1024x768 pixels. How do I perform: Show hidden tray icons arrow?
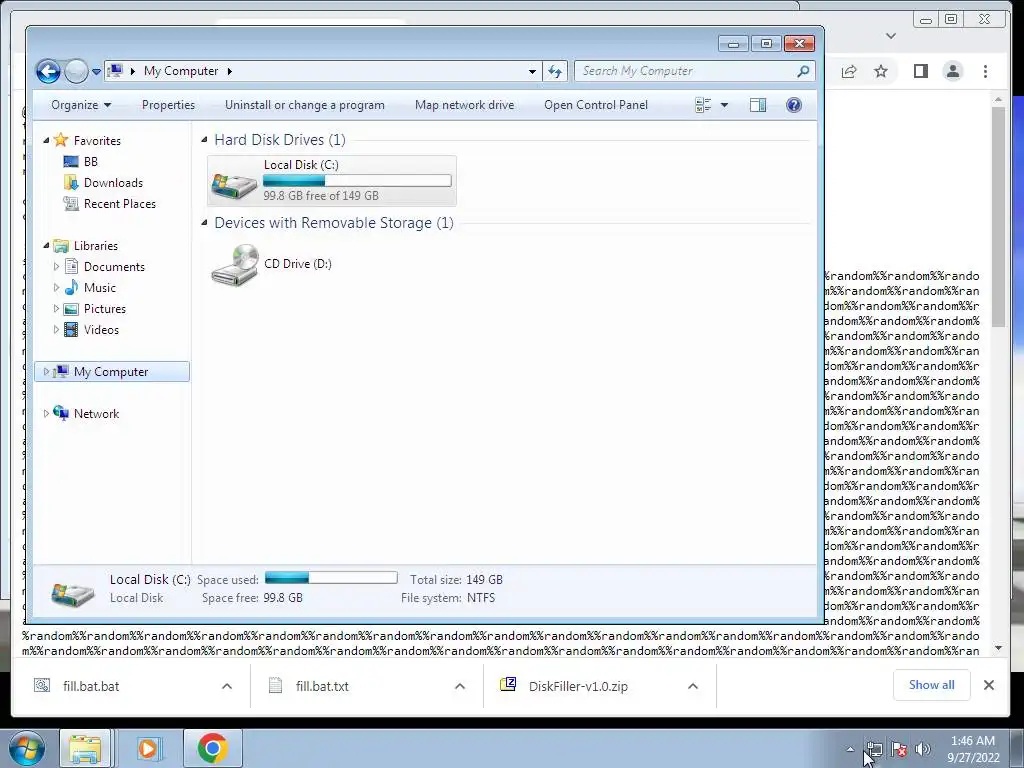click(x=850, y=749)
